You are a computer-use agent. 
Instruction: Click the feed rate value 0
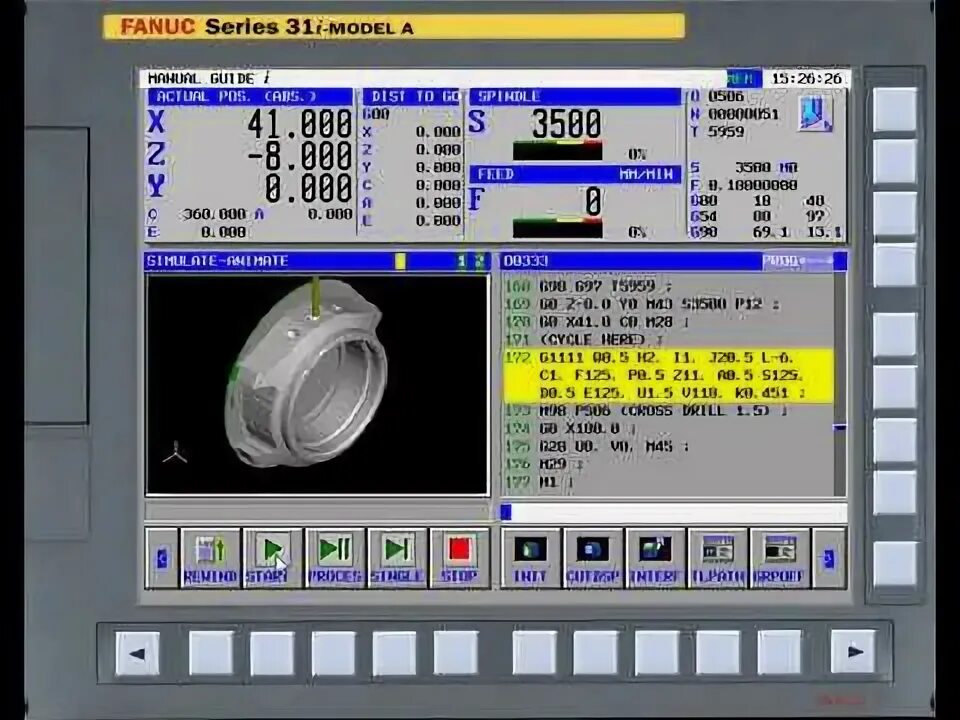click(593, 201)
